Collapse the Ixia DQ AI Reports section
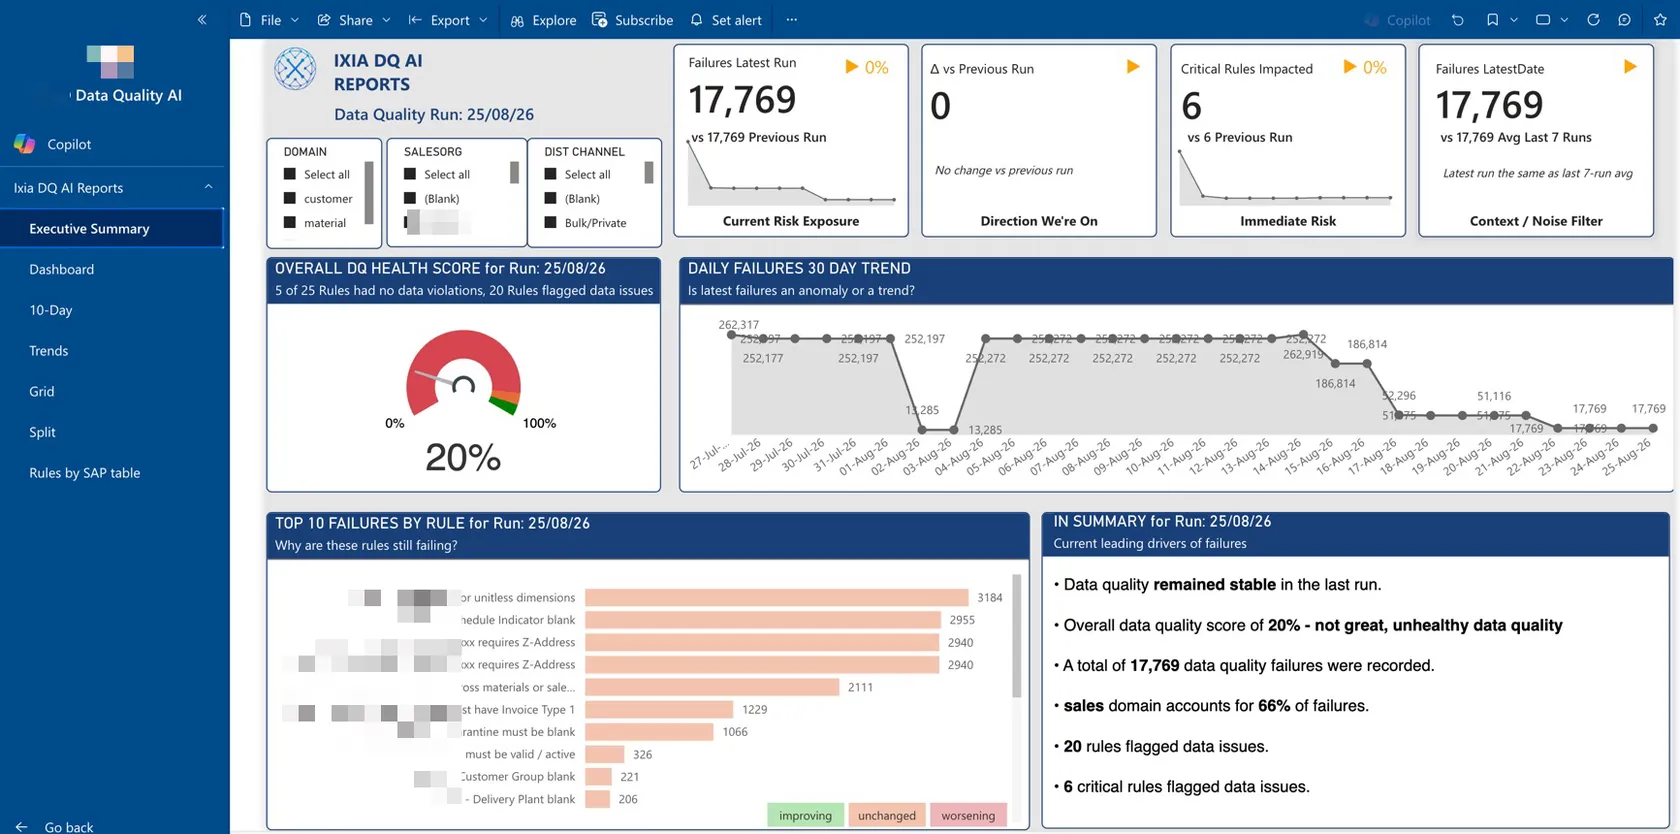Image resolution: width=1680 pixels, height=834 pixels. (208, 187)
